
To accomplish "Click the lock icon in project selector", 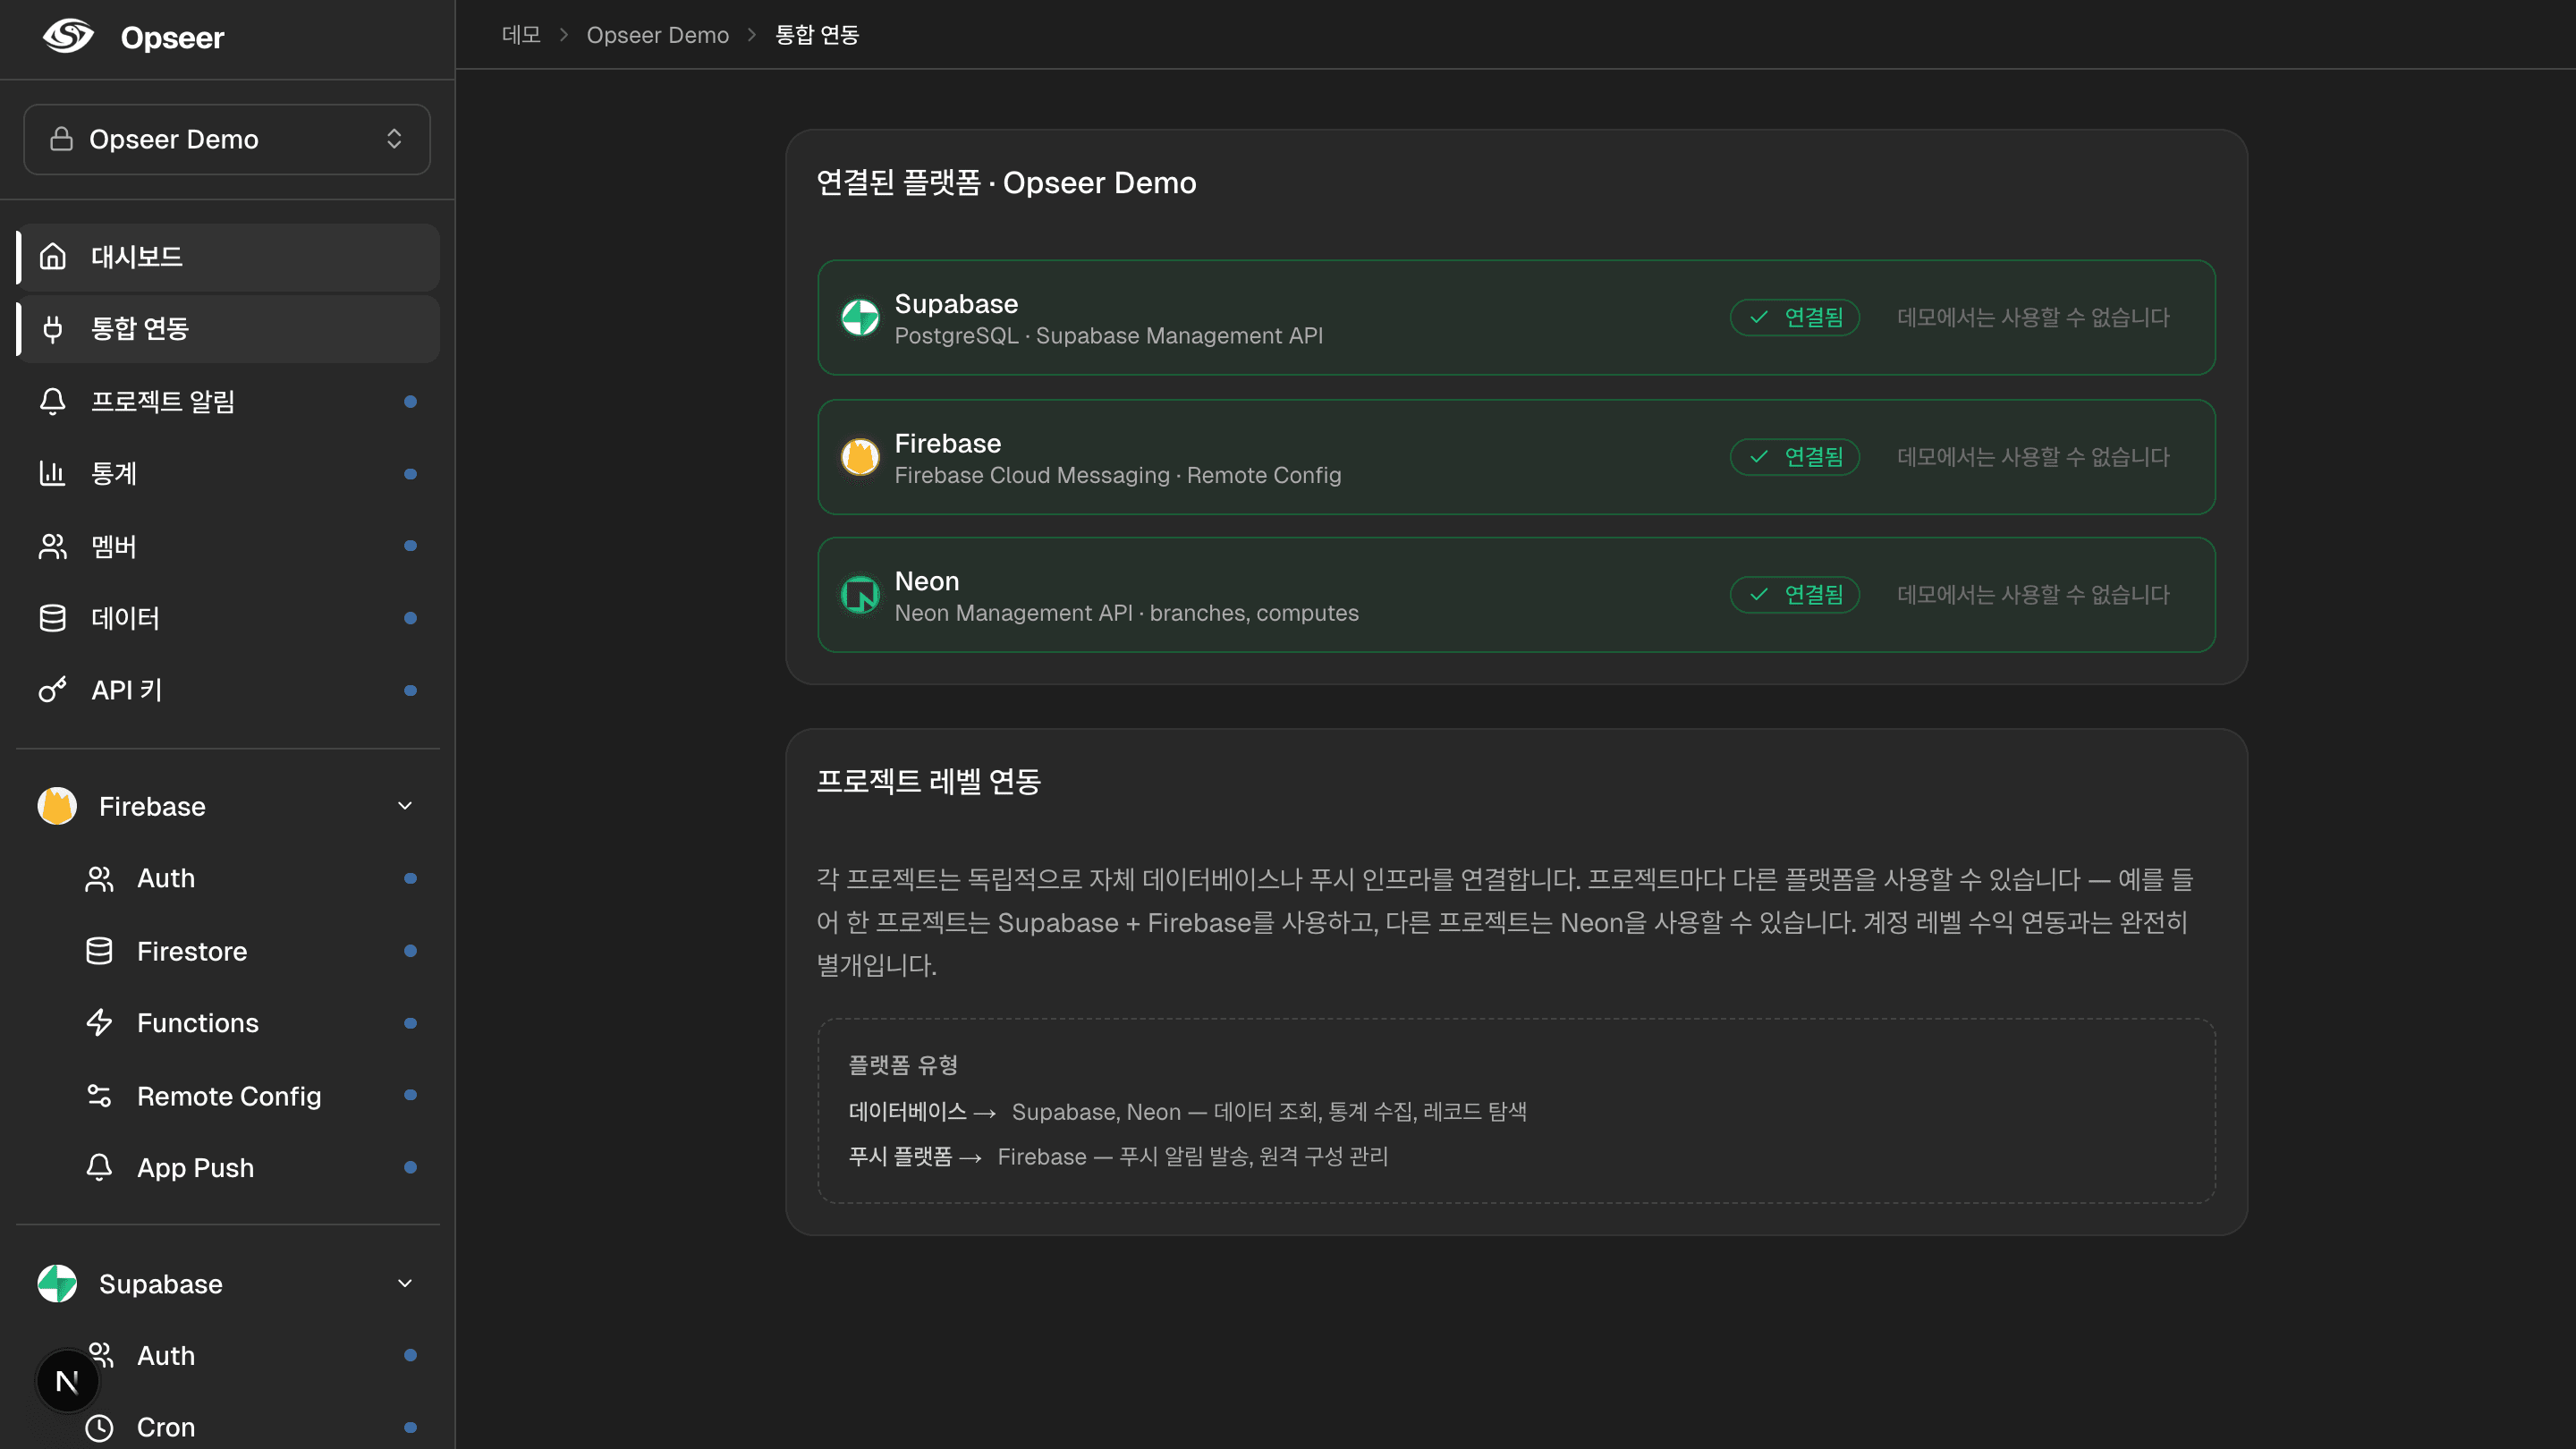I will 61,139.
